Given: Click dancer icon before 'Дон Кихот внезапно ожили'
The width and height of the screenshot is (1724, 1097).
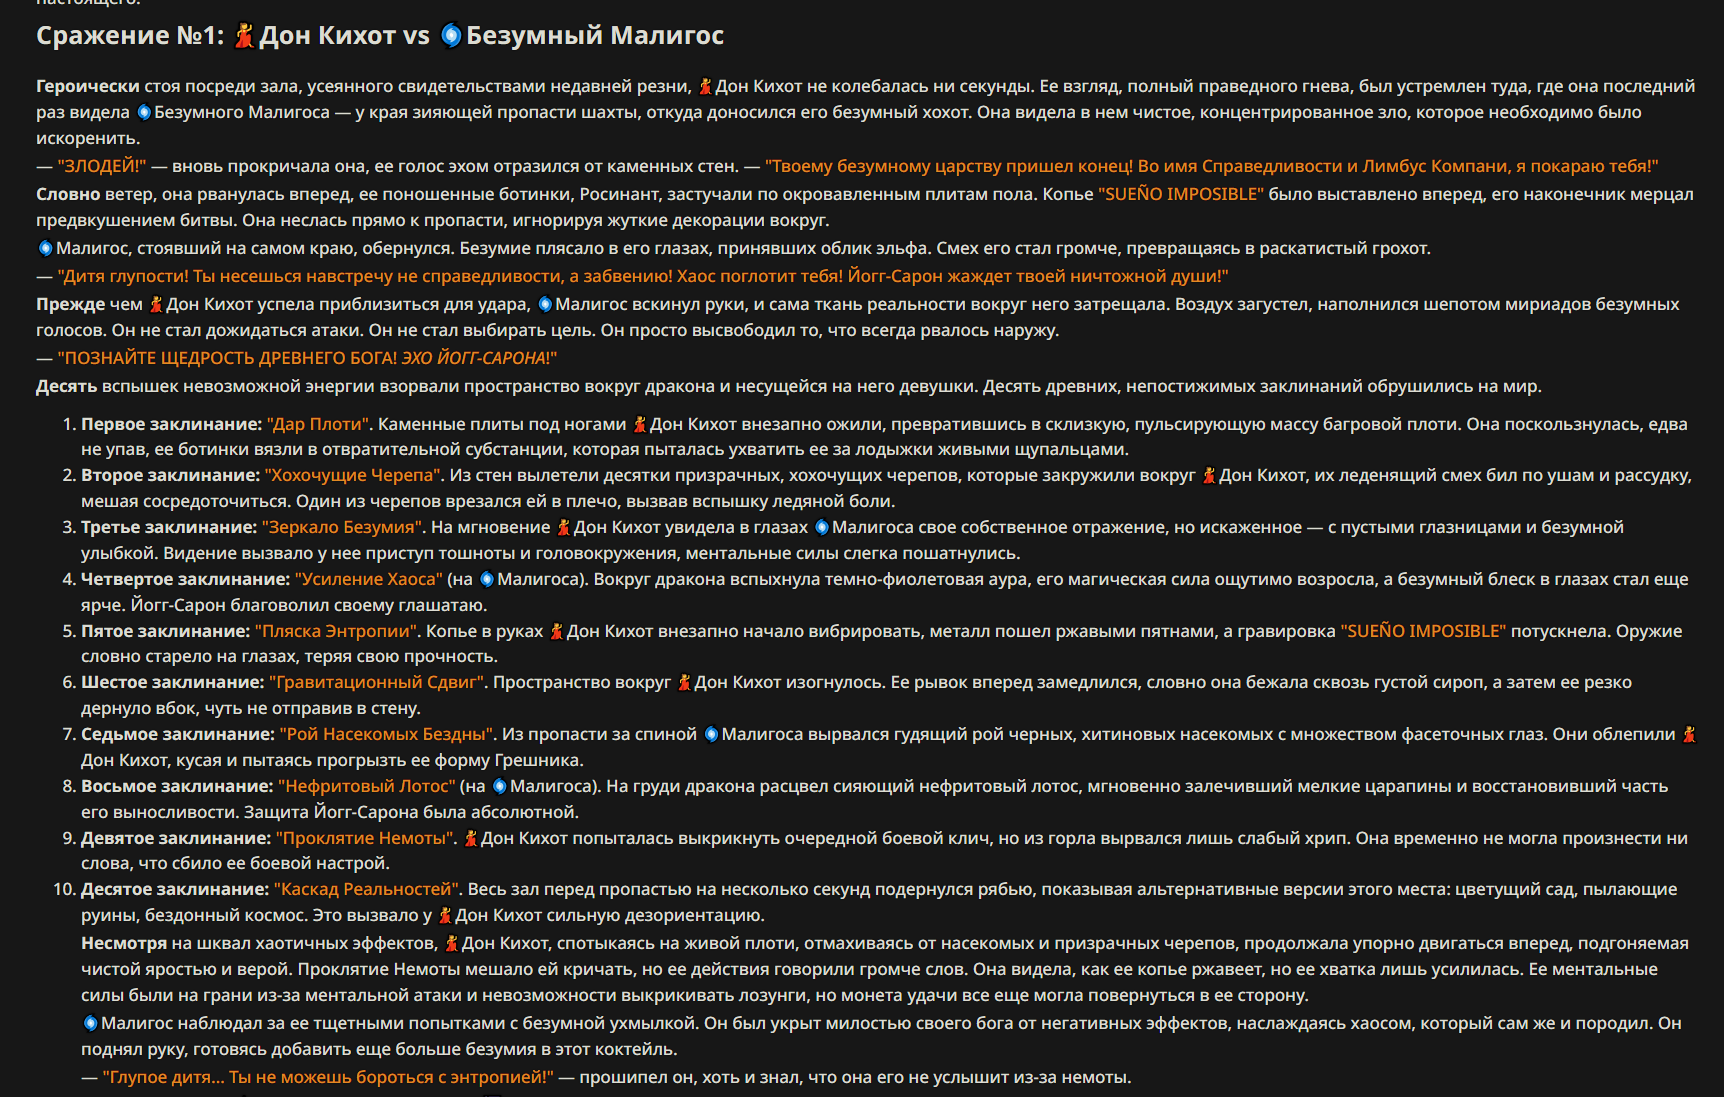Looking at the screenshot, I should [x=640, y=424].
